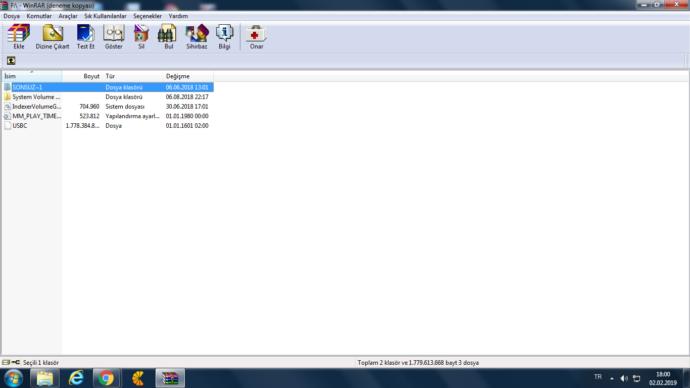This screenshot has height=388, width=690.
Task: Click Sistem dosyası type cell
Action: (x=125, y=106)
